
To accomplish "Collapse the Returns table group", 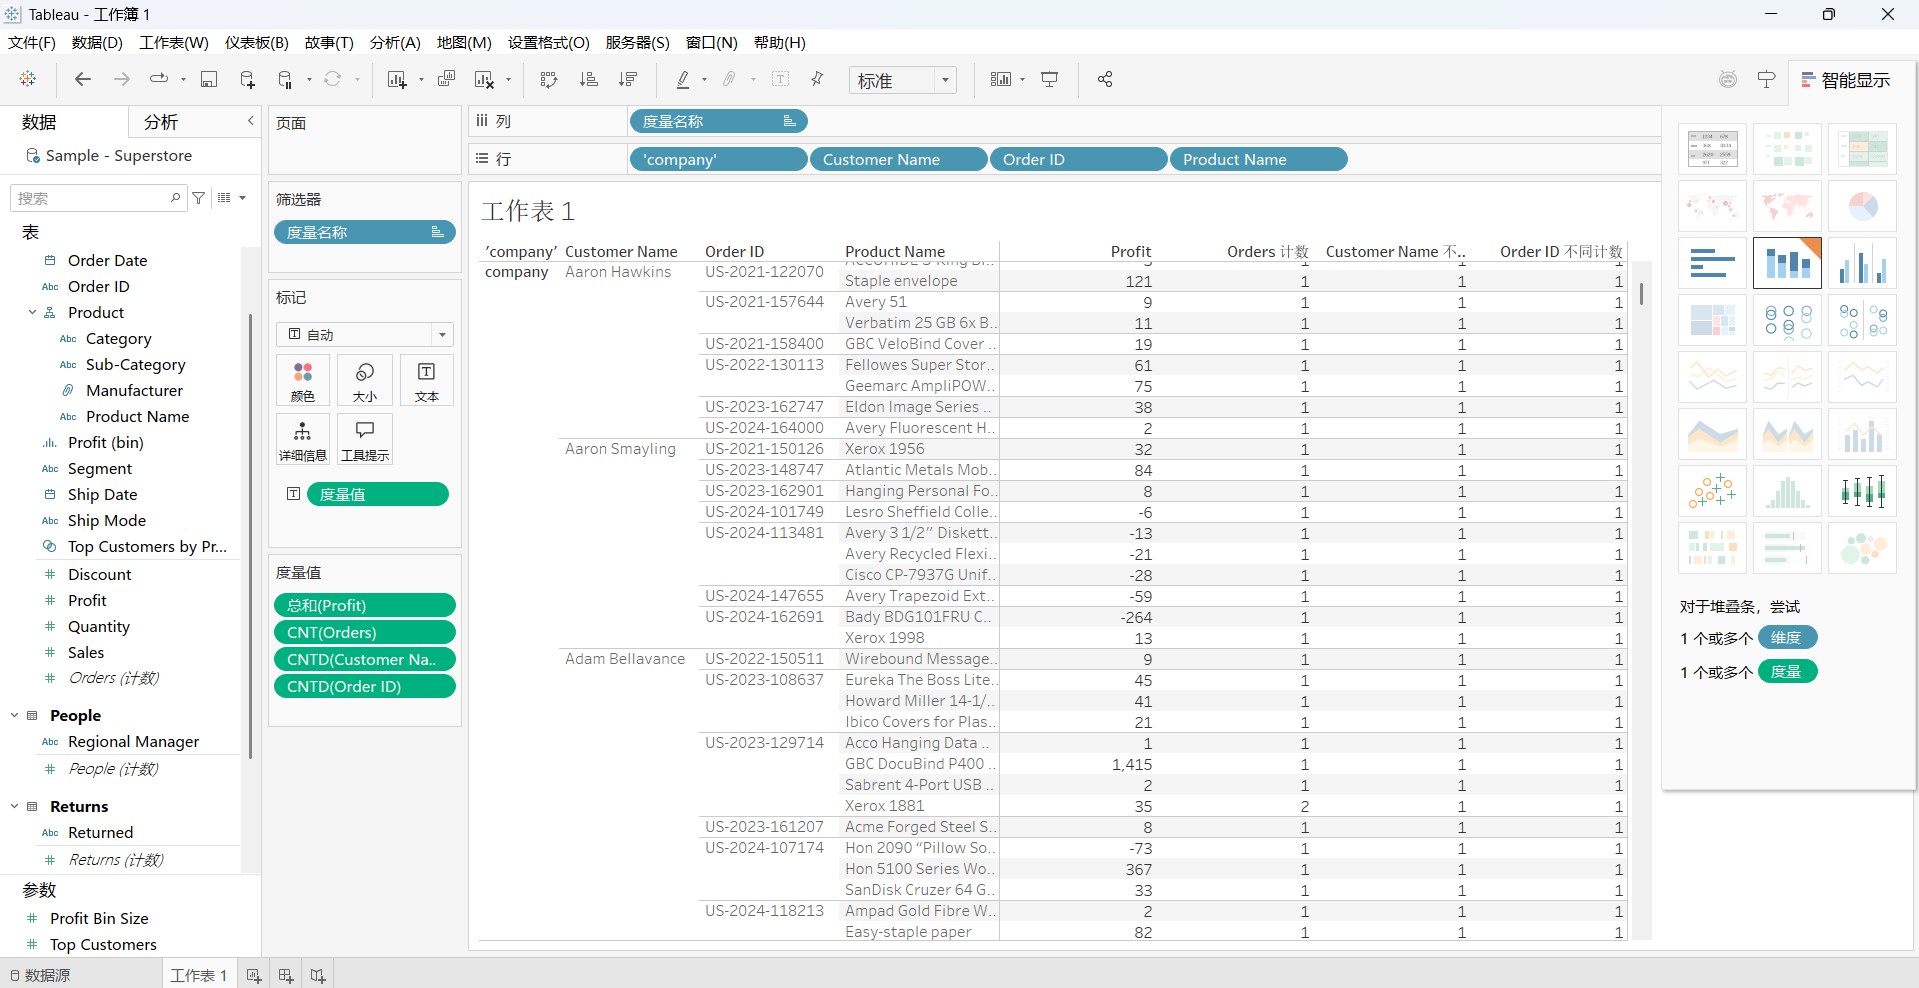I will coord(14,806).
